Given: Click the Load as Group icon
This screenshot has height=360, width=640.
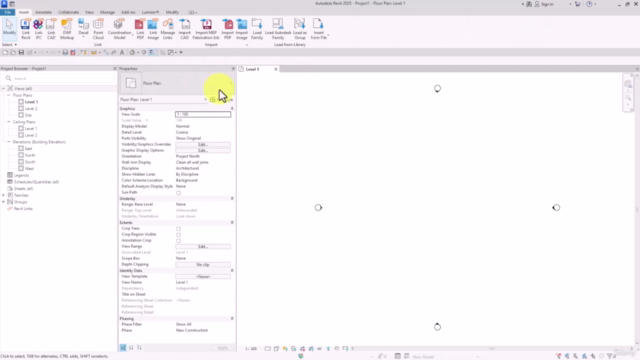Looking at the screenshot, I should click(300, 29).
